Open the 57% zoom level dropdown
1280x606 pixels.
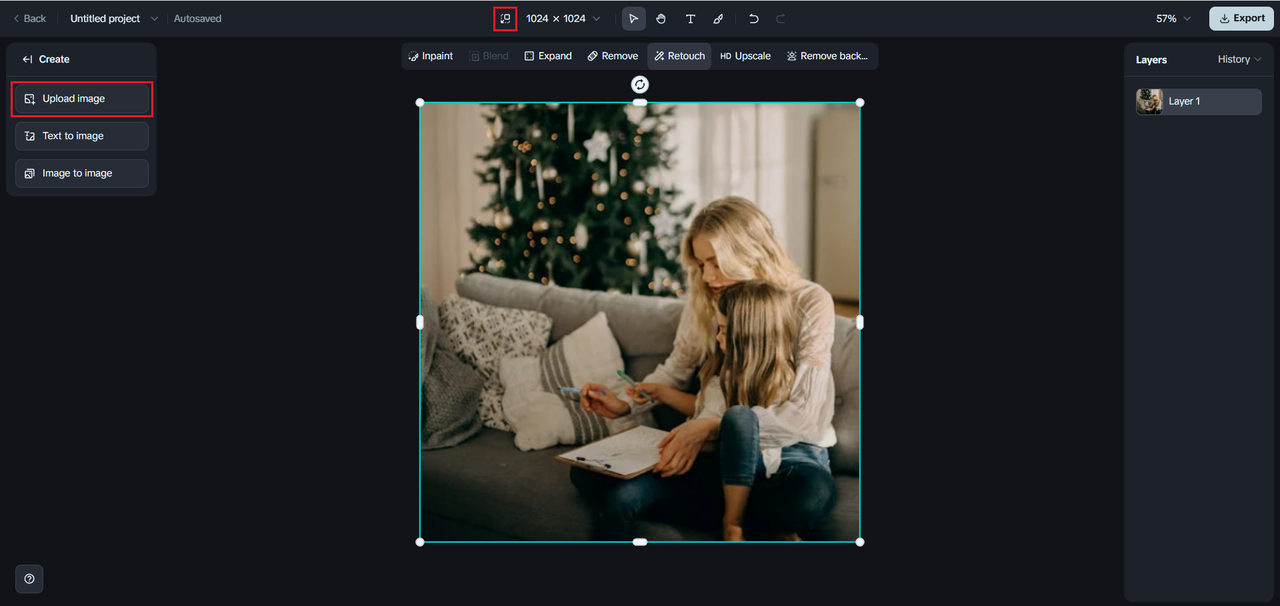tap(1174, 18)
